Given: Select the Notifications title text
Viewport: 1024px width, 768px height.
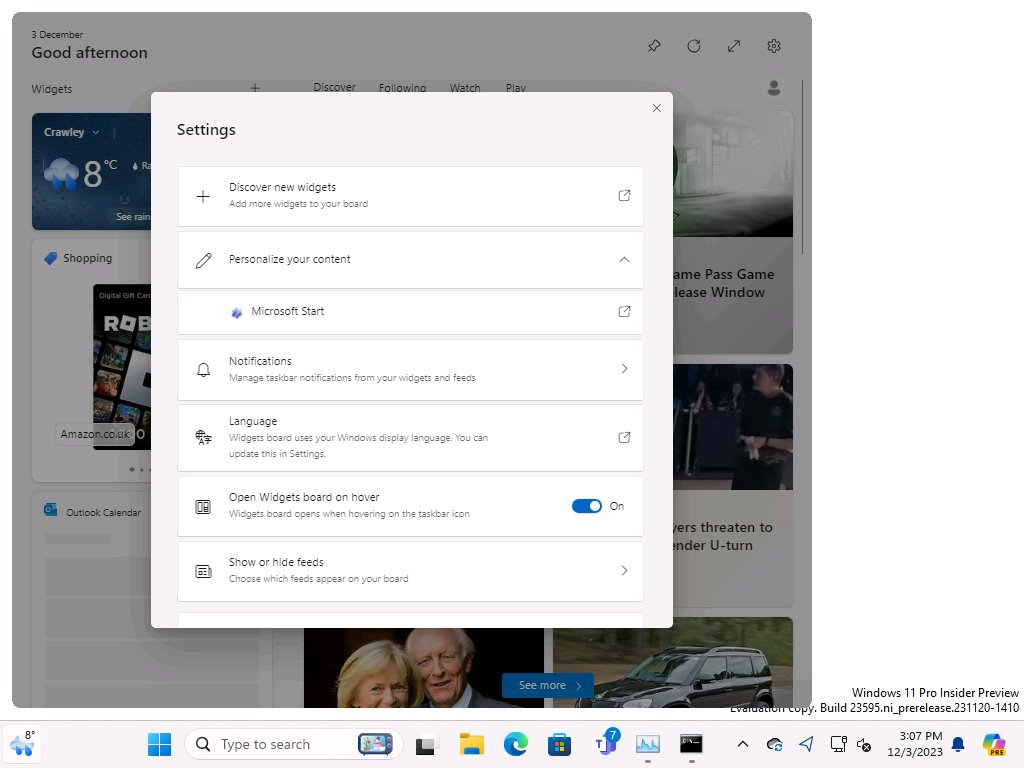Looking at the screenshot, I should tap(260, 361).
